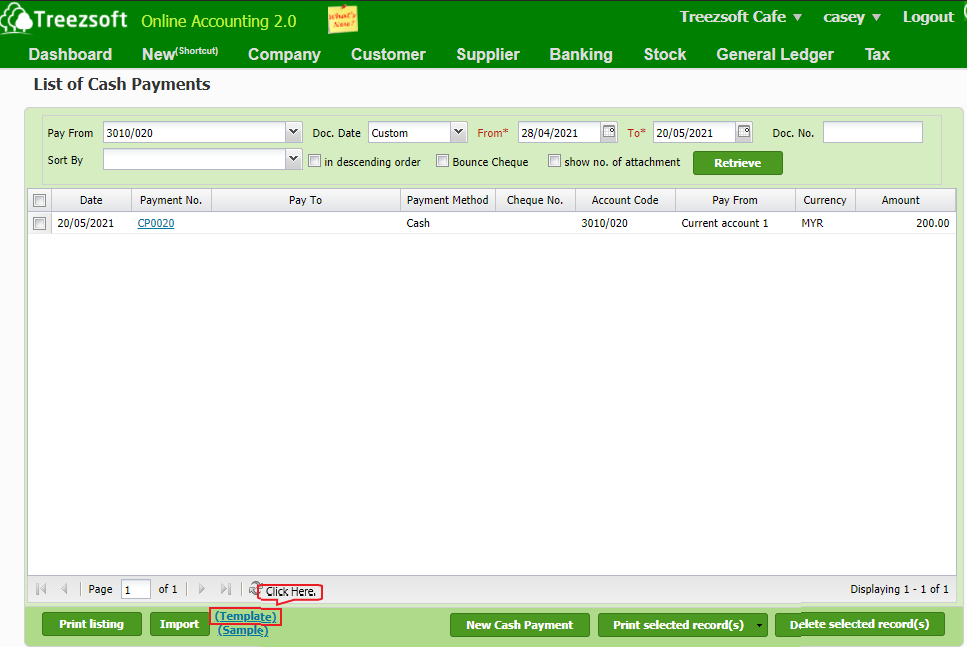Open the Treezsoft Cafe company menu
Image resolution: width=967 pixels, height=647 pixels.
(x=741, y=17)
